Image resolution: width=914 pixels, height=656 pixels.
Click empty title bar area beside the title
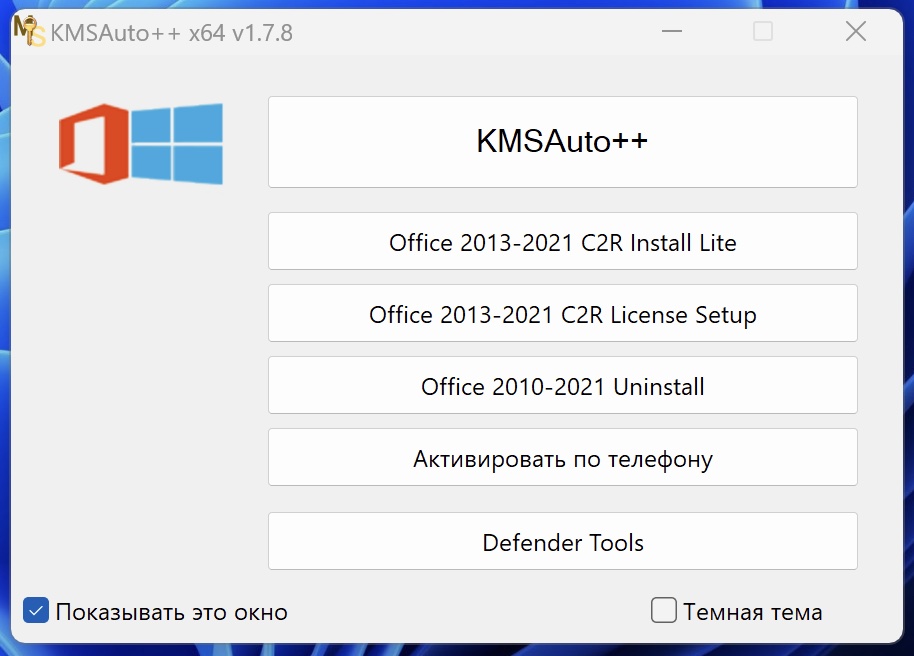470,32
